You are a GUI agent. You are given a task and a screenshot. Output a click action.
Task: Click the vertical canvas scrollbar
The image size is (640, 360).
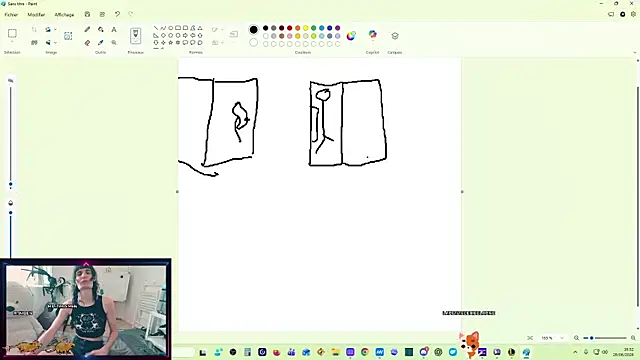[x=638, y=196]
